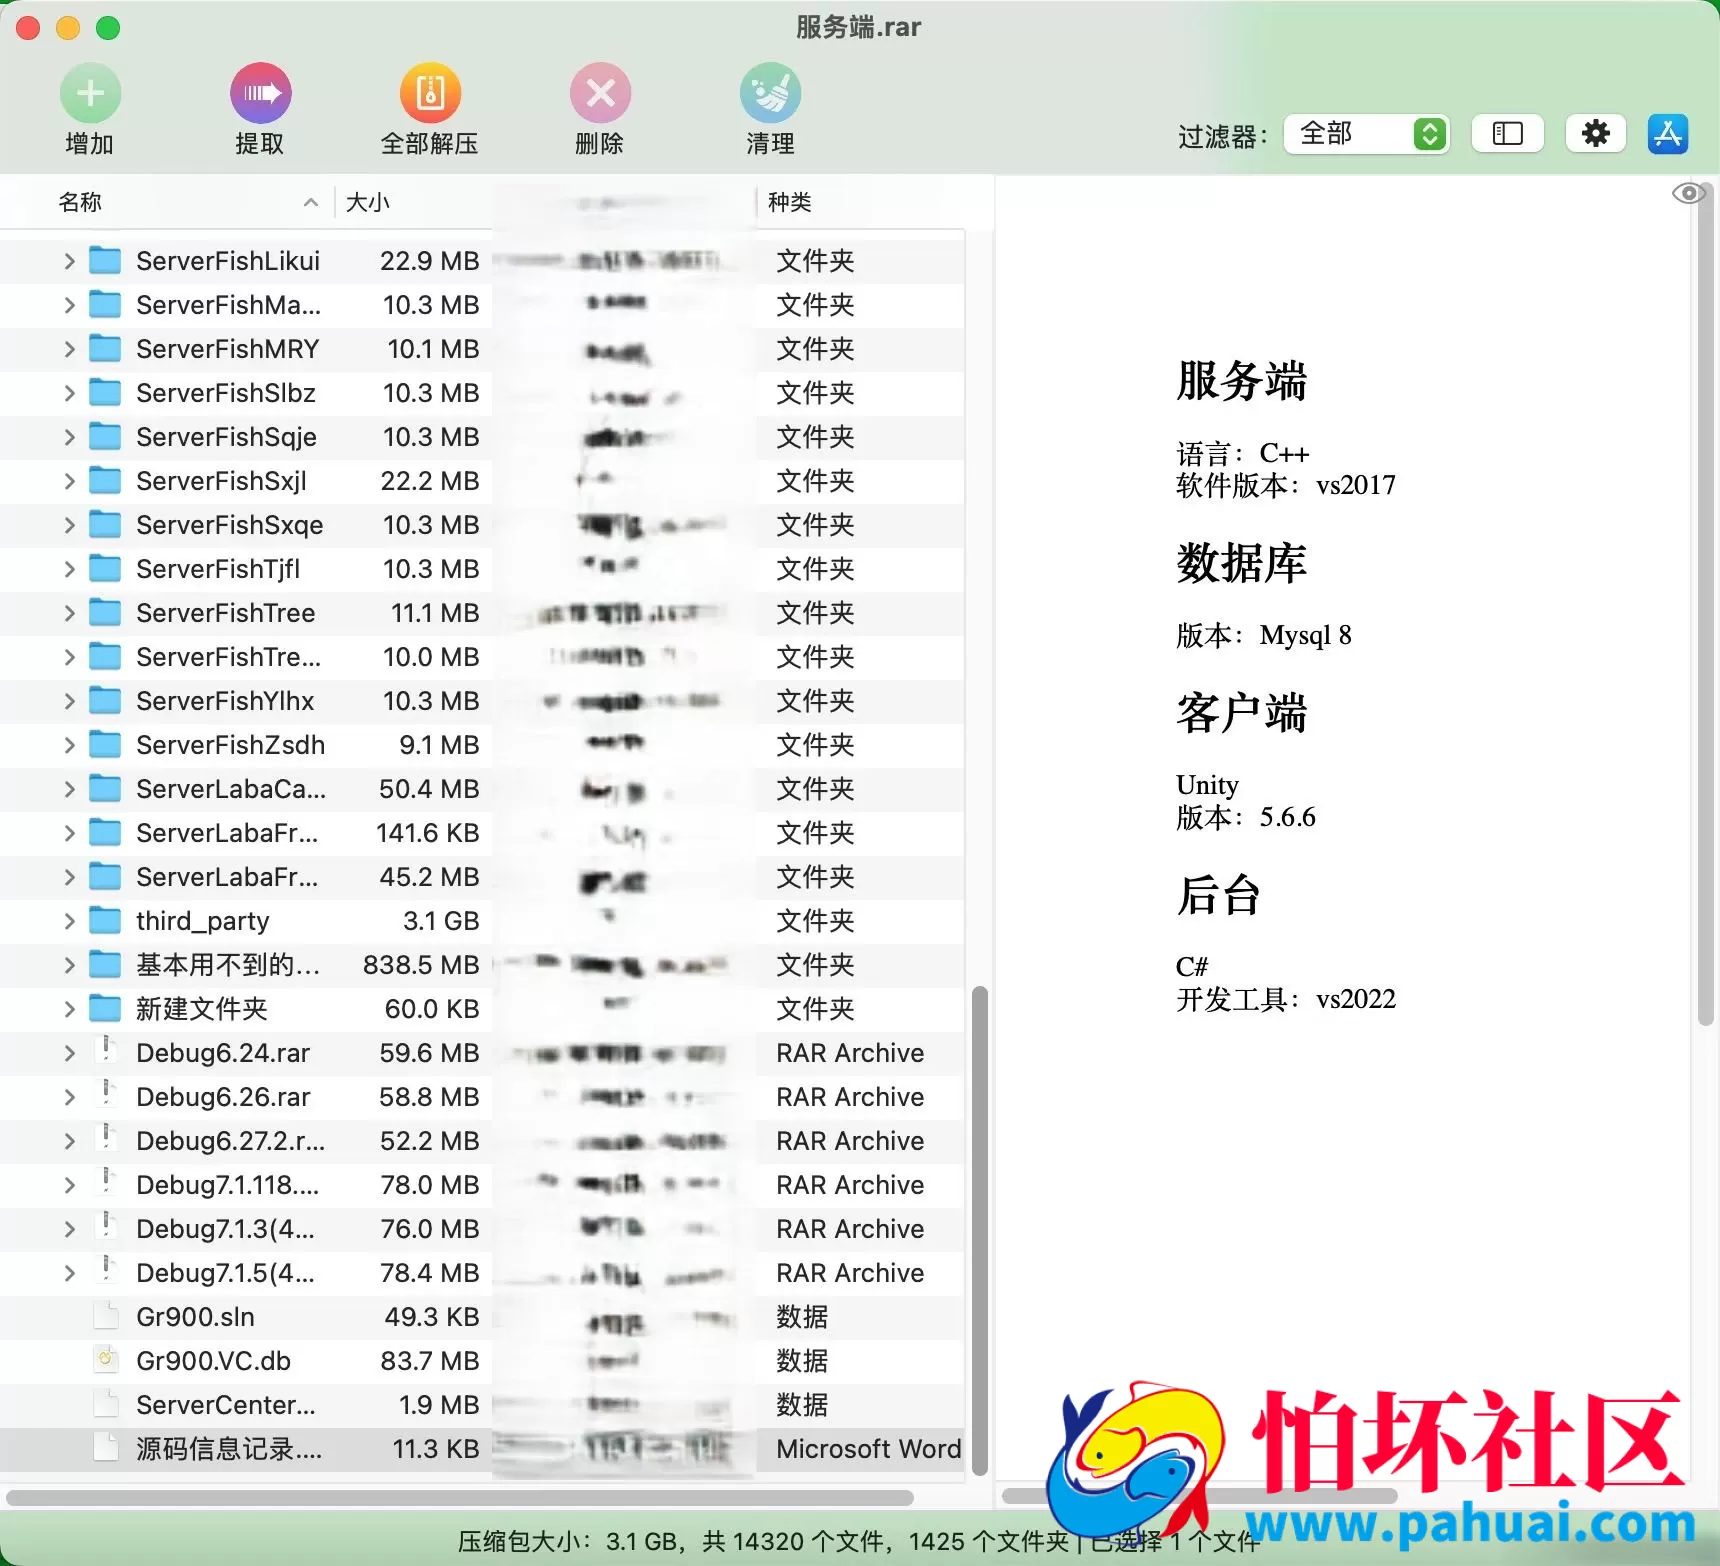Select the ServerFishMa... row name
Image resolution: width=1720 pixels, height=1566 pixels.
[228, 305]
